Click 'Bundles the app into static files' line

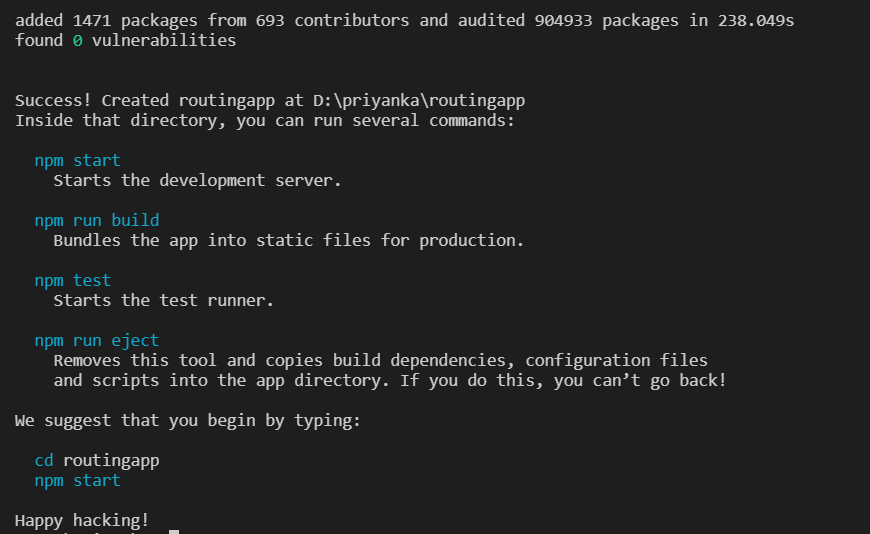[289, 240]
